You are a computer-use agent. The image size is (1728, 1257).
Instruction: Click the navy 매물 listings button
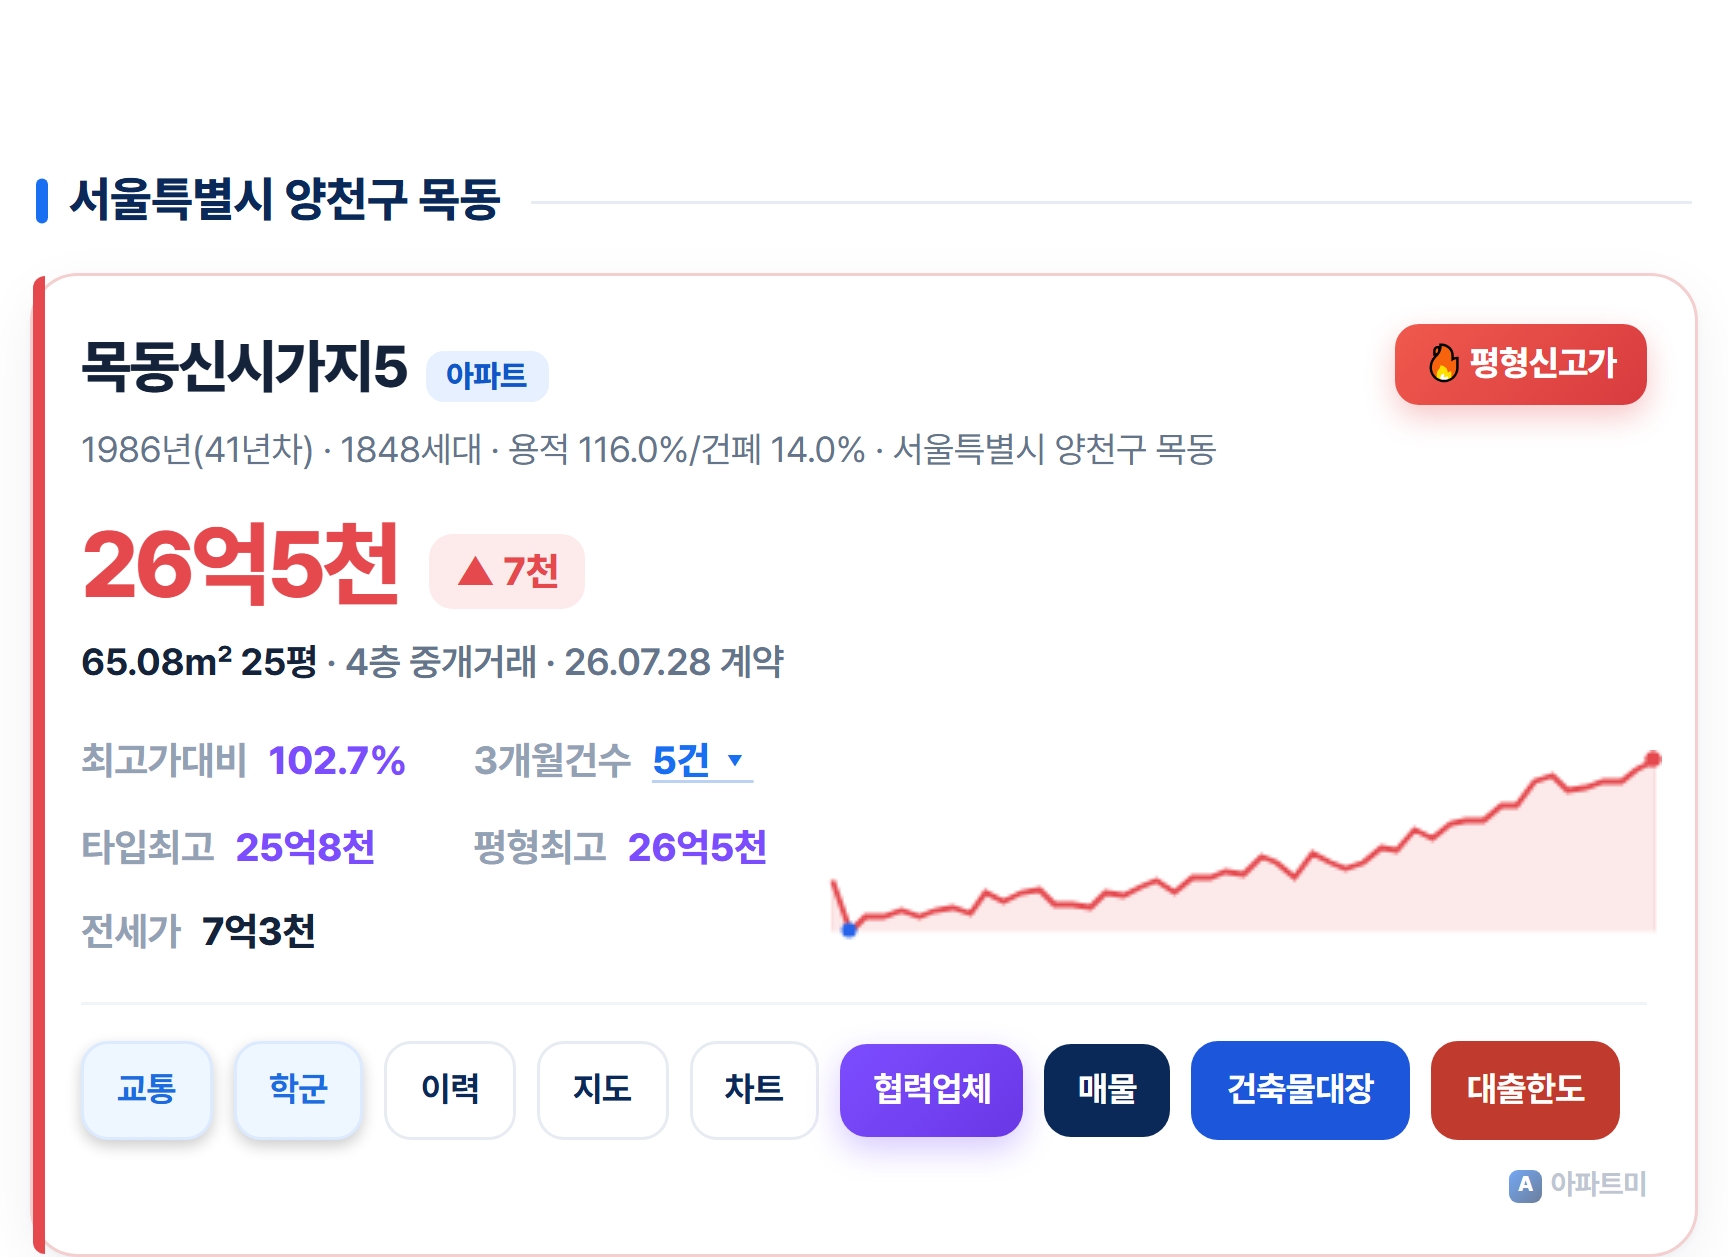click(x=1107, y=1089)
